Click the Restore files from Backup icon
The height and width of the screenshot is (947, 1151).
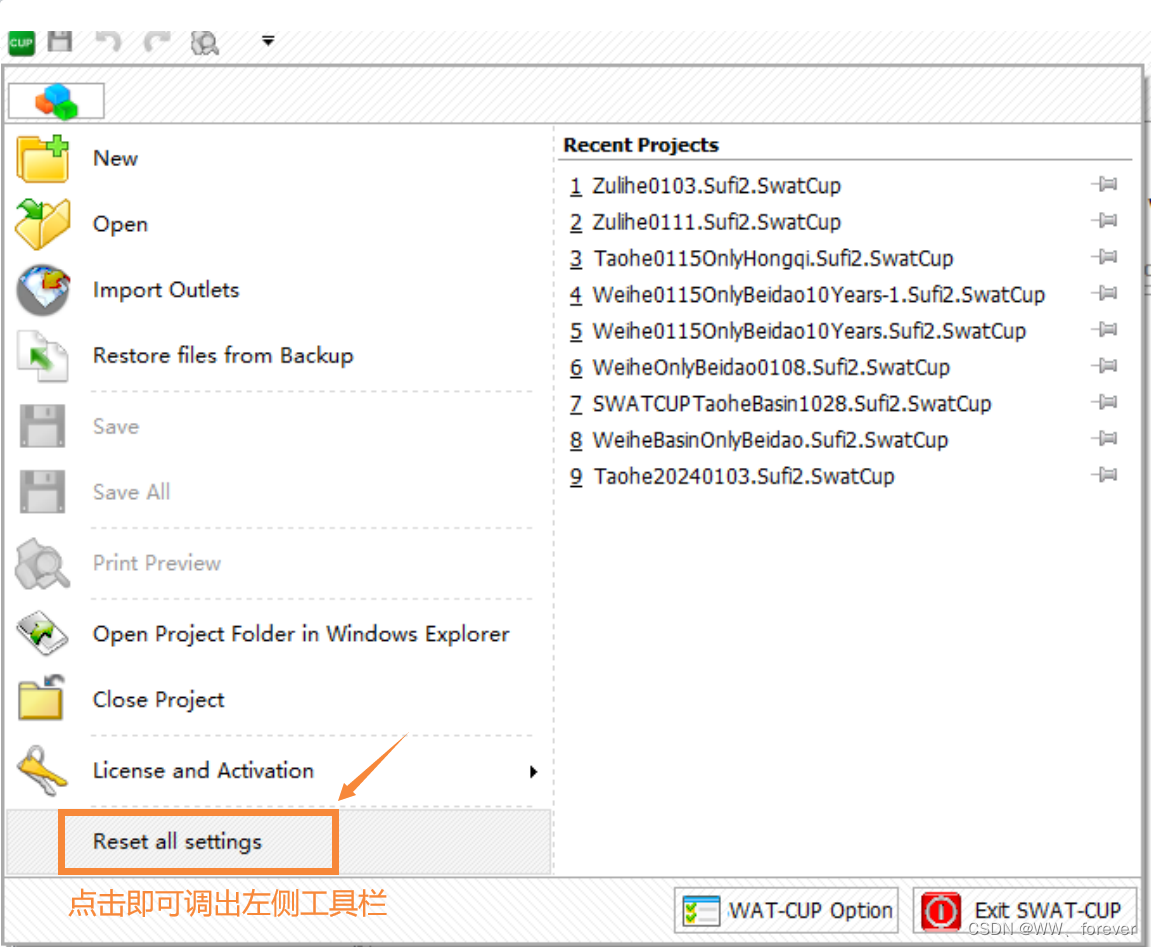tap(43, 356)
